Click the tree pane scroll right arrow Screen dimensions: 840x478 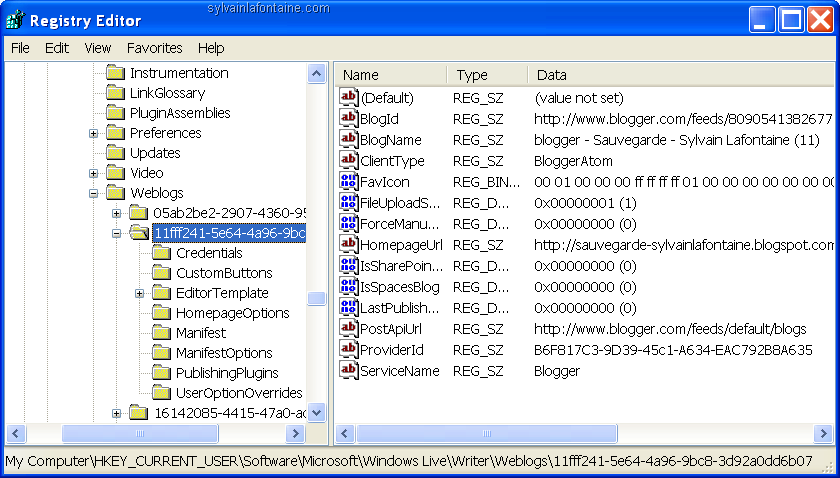click(295, 434)
